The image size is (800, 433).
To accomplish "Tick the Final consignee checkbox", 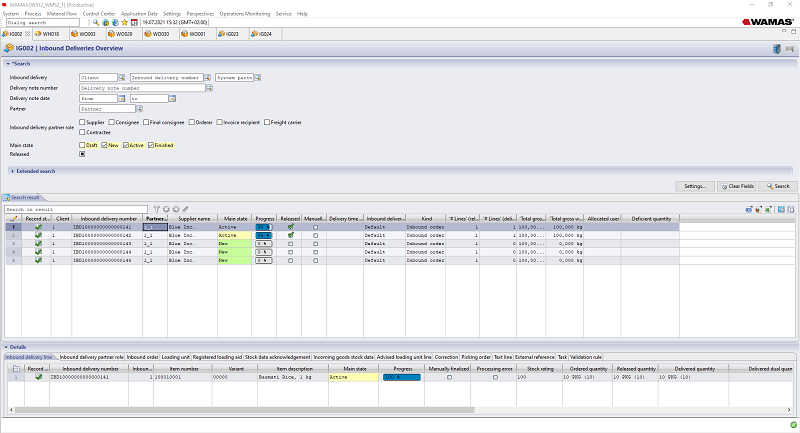I will [146, 122].
